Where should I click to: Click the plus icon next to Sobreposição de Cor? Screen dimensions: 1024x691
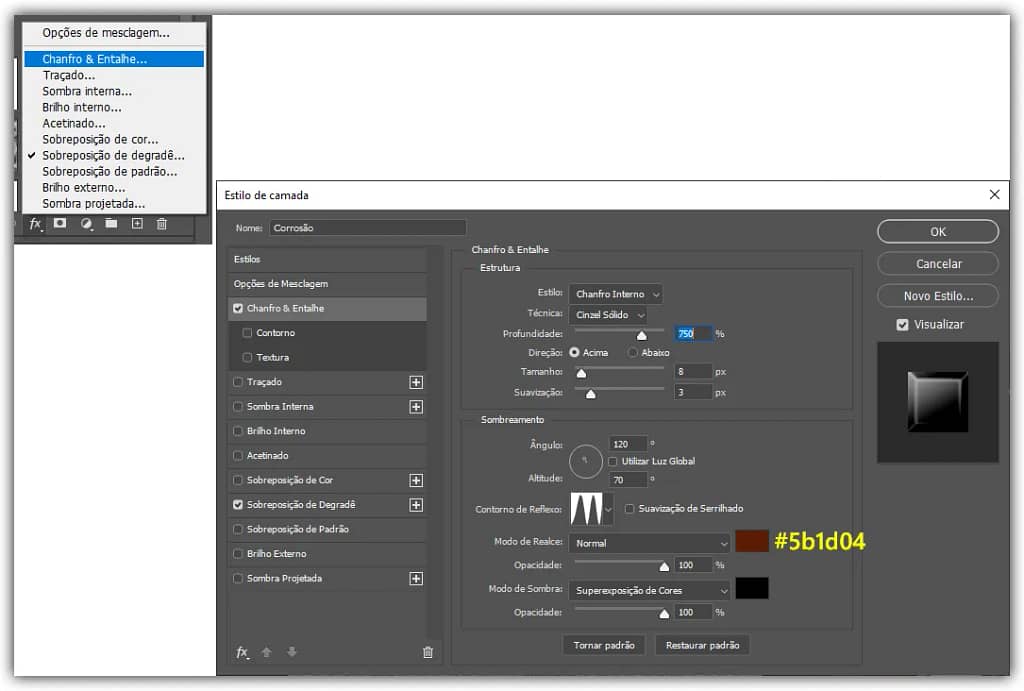[x=416, y=481]
